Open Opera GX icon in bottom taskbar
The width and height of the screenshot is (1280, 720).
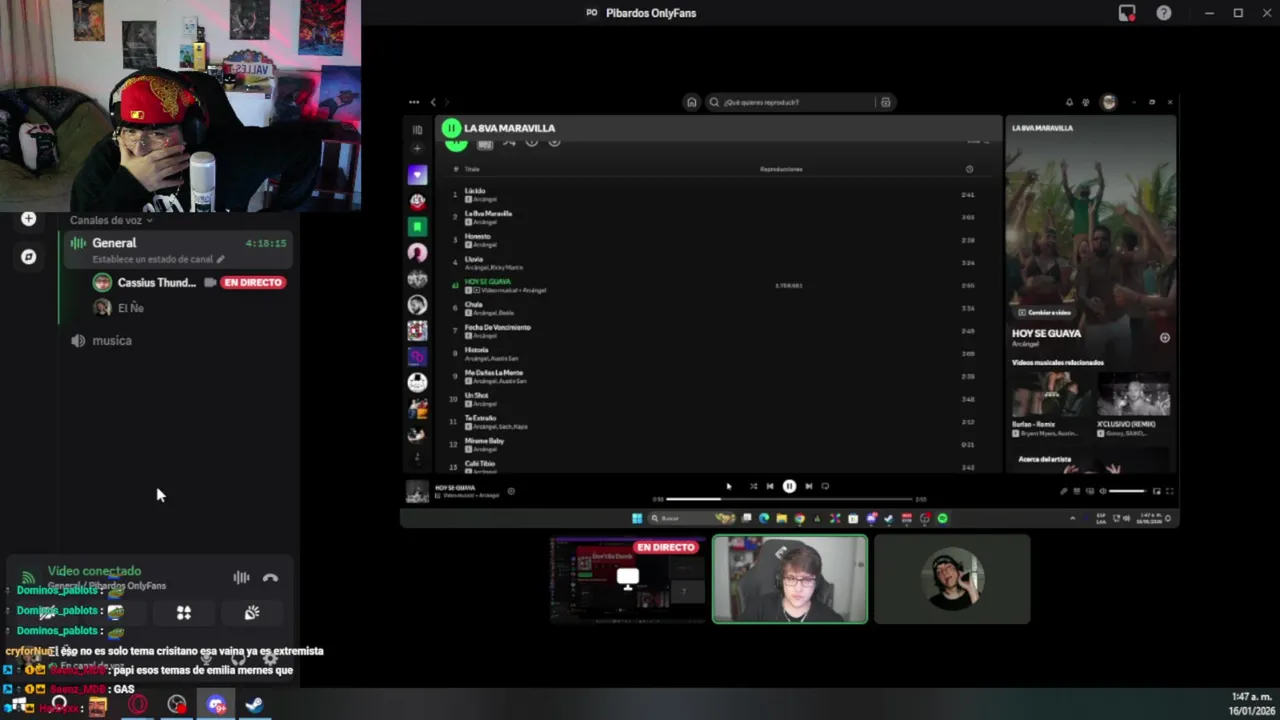(137, 705)
